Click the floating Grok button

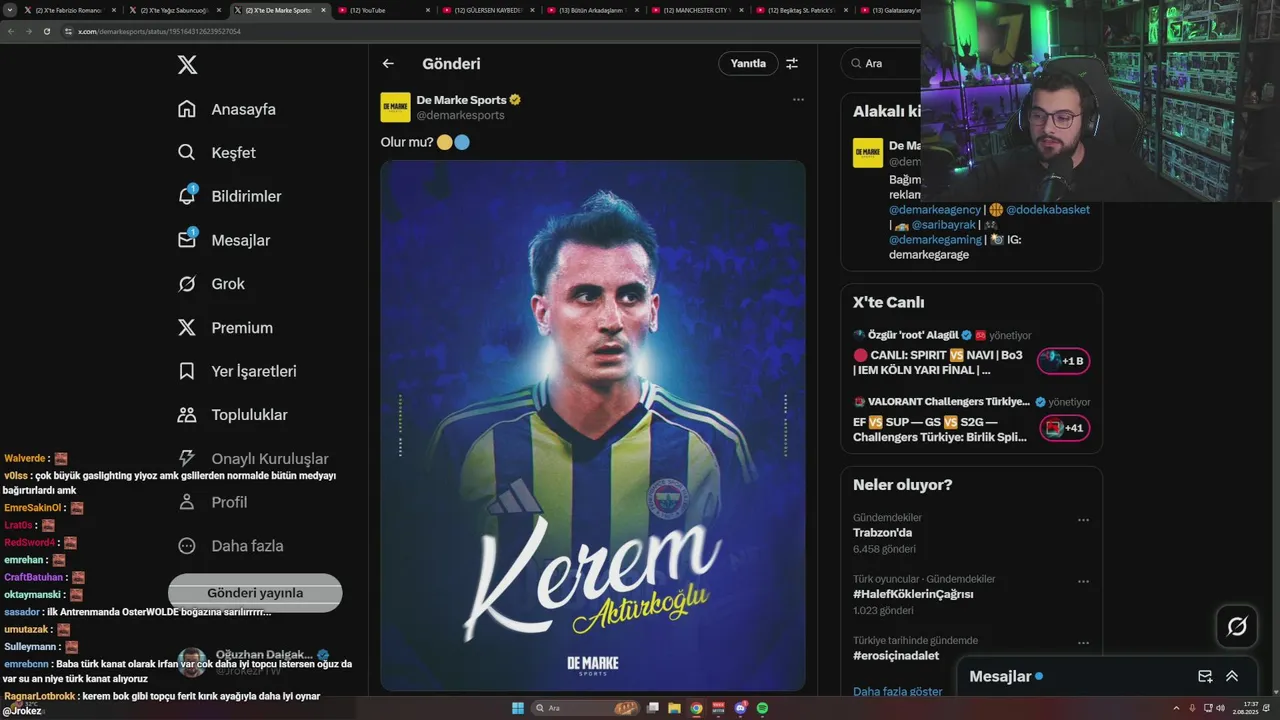pos(1237,627)
